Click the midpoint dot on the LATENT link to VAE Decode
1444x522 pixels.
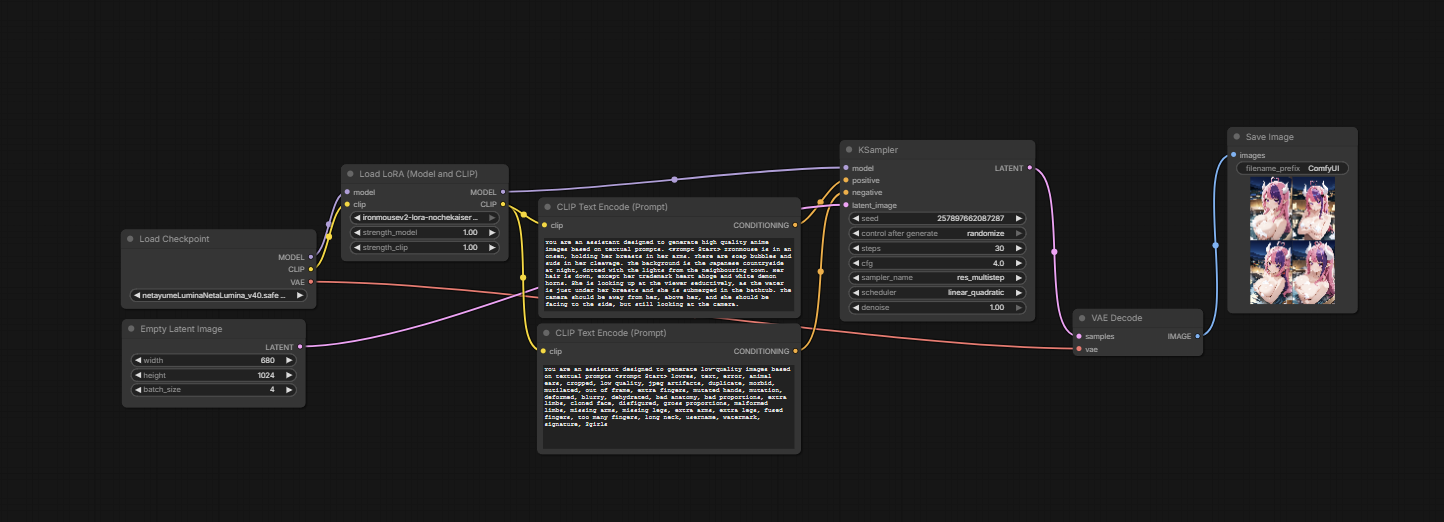coord(1054,252)
